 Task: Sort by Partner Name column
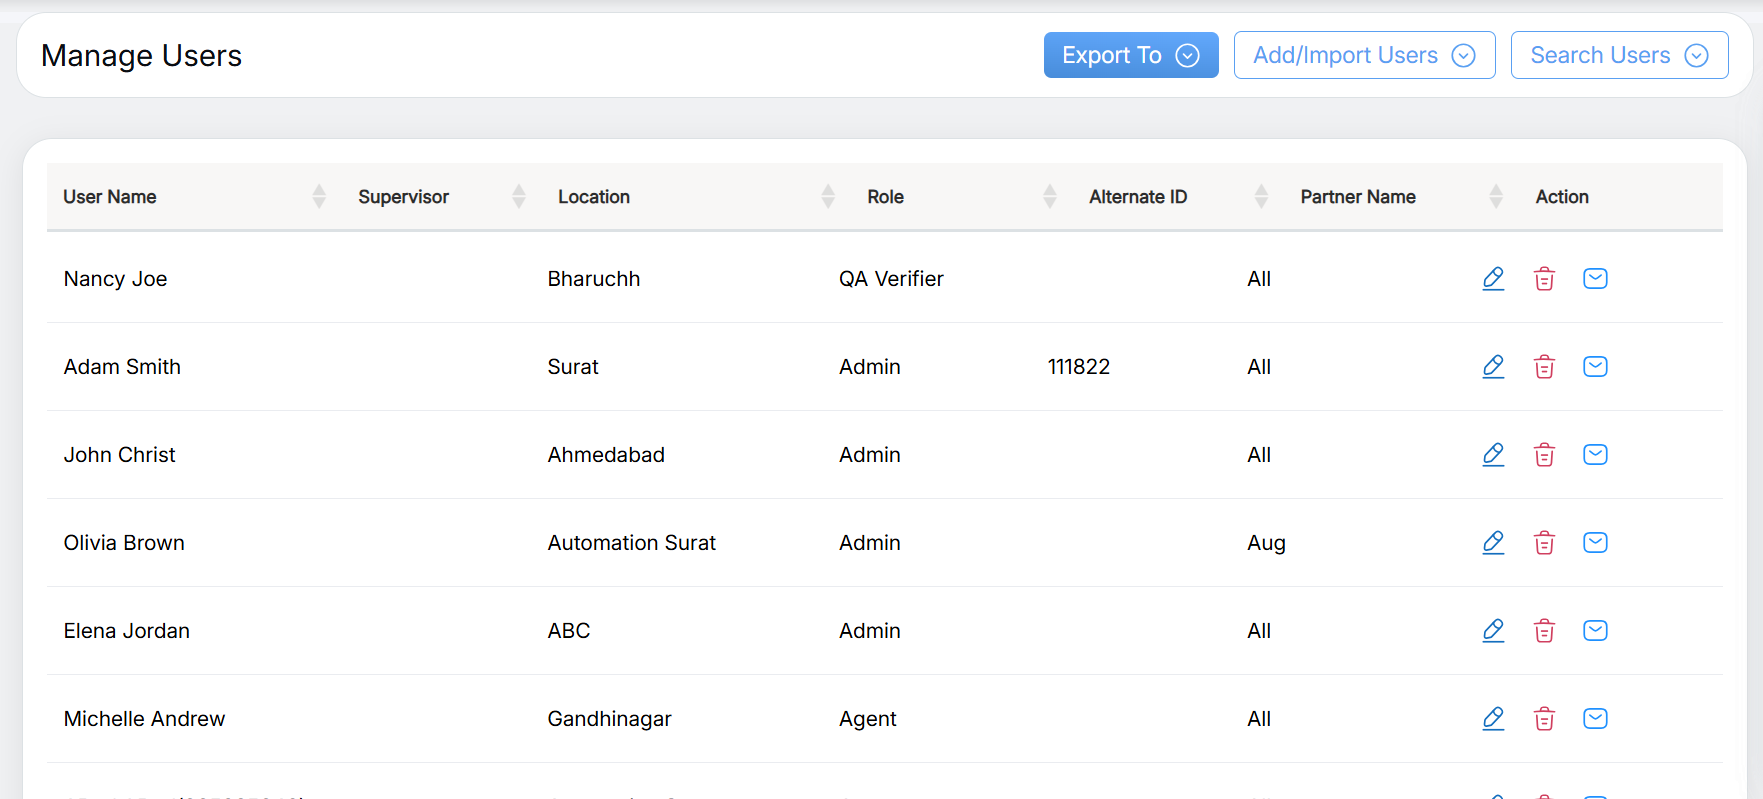[x=1495, y=197]
